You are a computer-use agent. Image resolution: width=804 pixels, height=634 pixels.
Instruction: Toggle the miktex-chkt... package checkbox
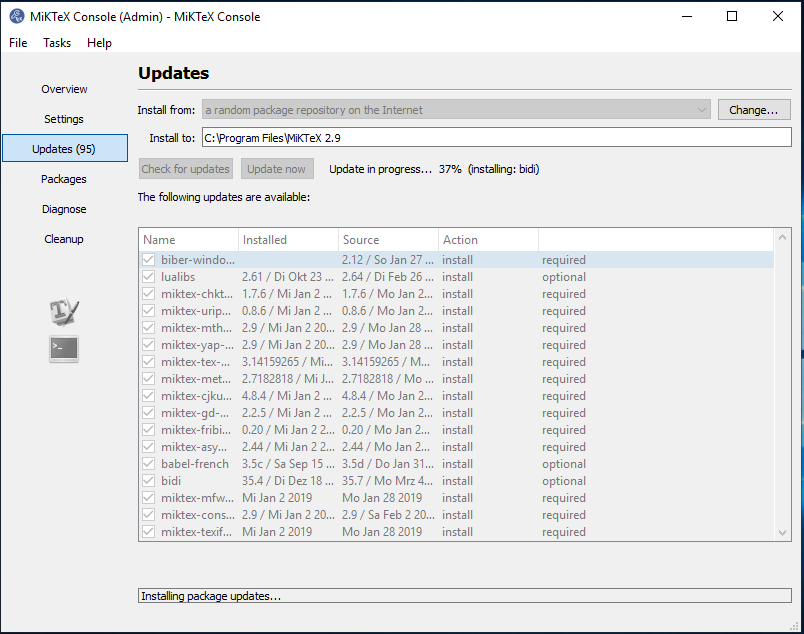148,293
